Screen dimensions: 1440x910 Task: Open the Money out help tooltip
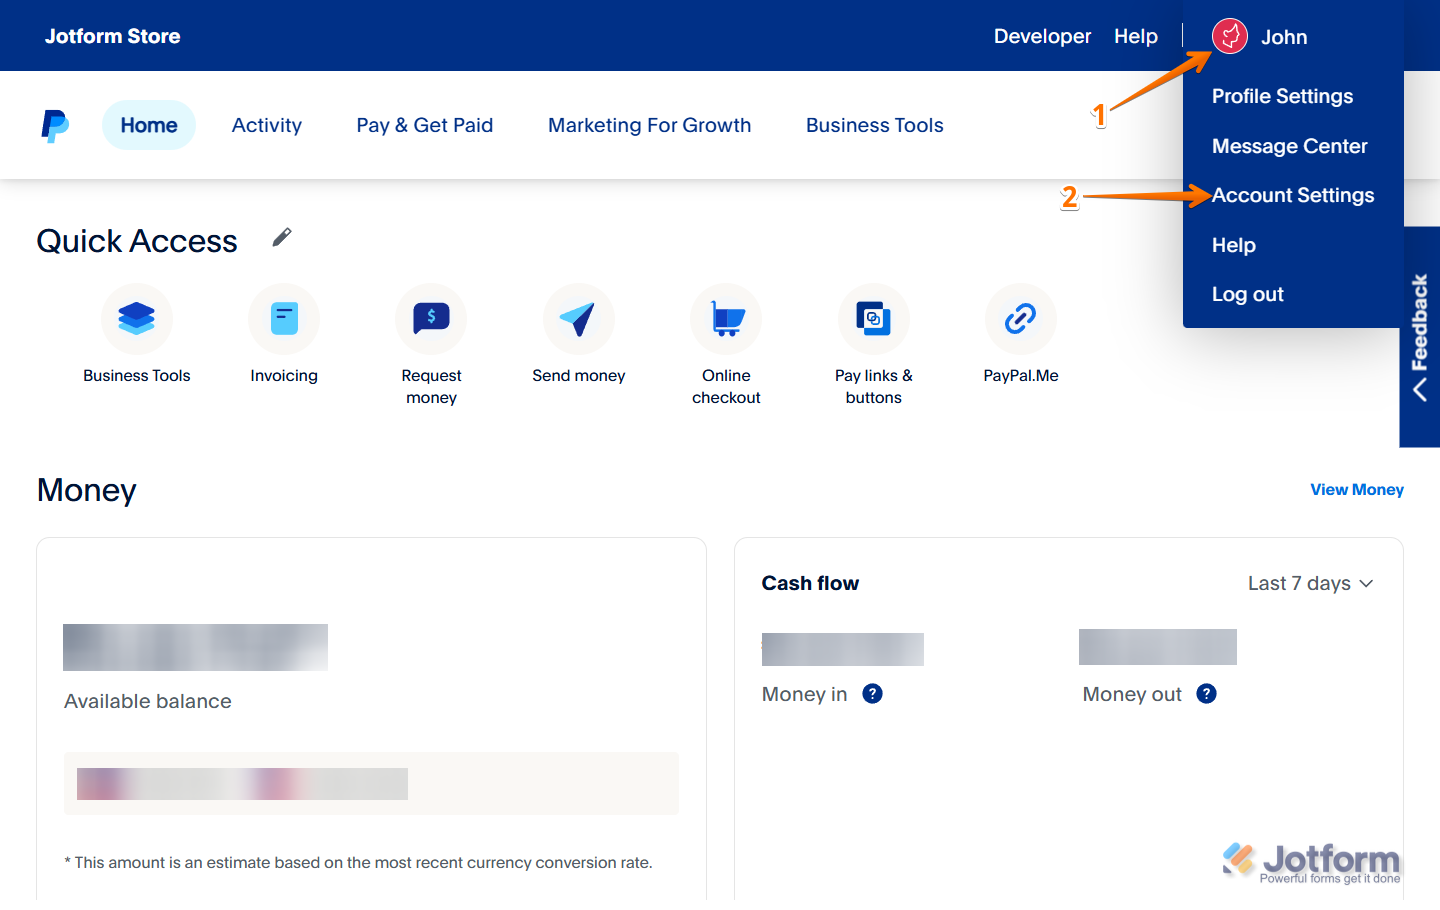coord(1205,693)
